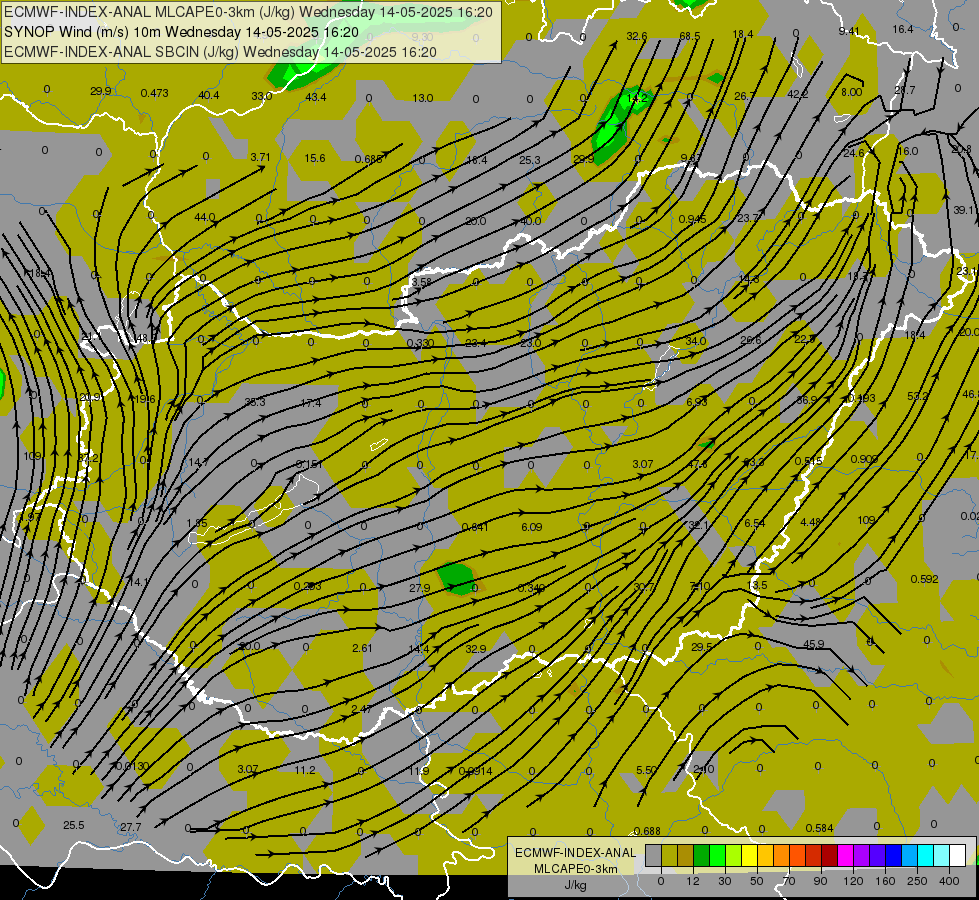
Task: Click the map value 35.3
Action: 255,402
